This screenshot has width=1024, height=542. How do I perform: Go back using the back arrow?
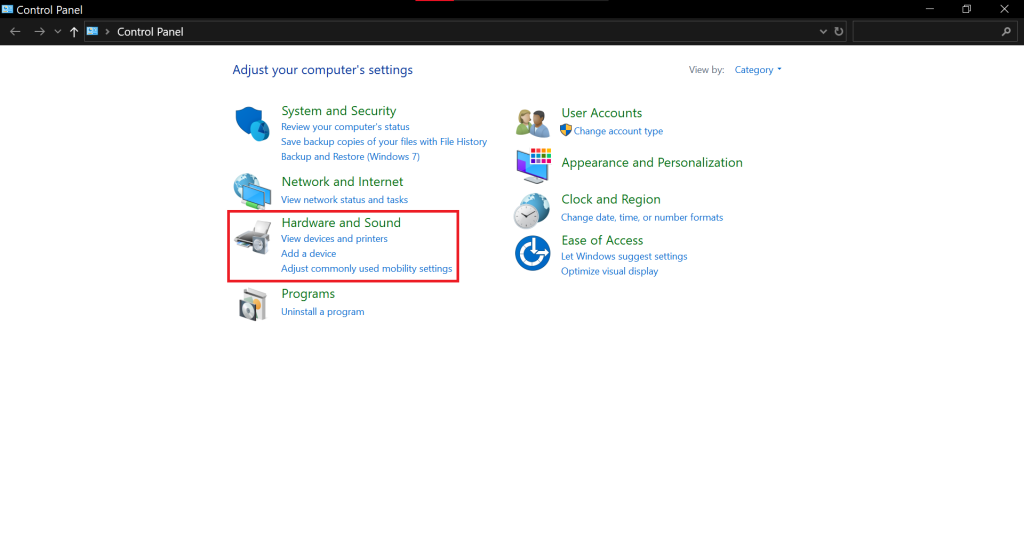click(15, 32)
